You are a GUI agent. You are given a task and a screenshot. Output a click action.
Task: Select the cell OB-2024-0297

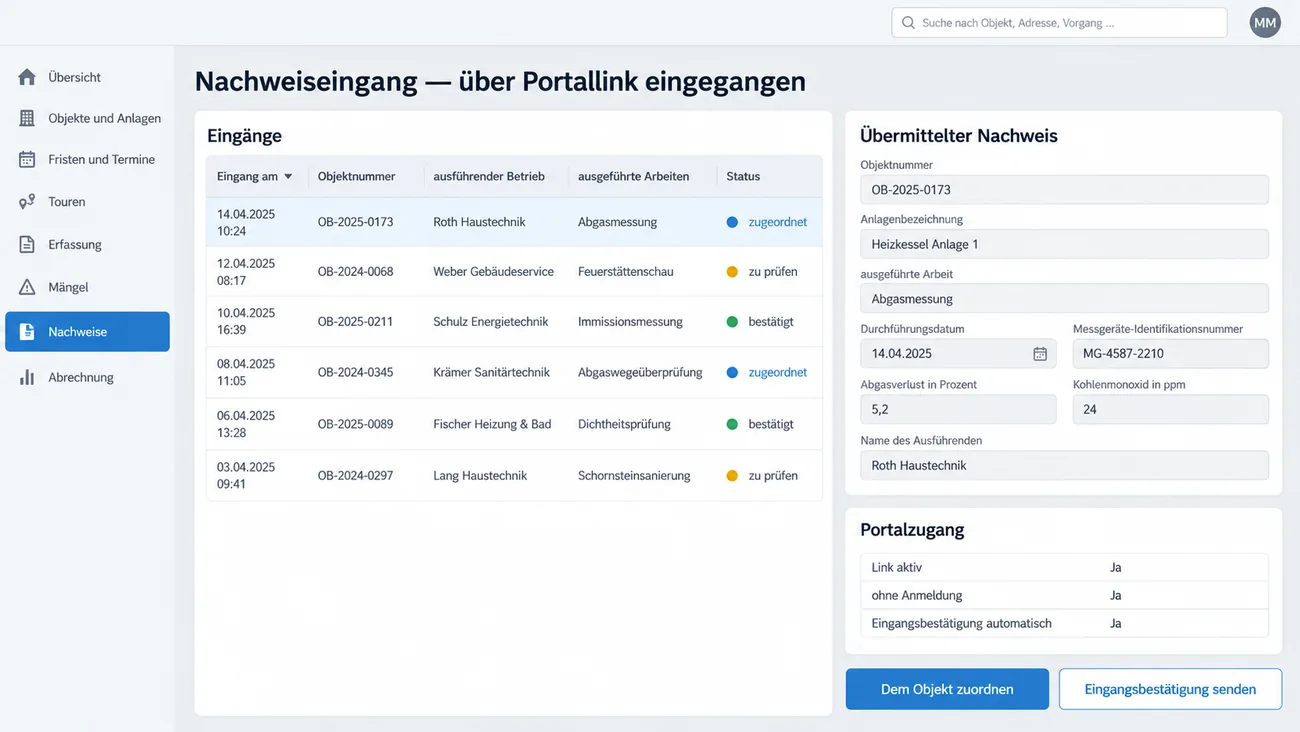click(x=355, y=476)
